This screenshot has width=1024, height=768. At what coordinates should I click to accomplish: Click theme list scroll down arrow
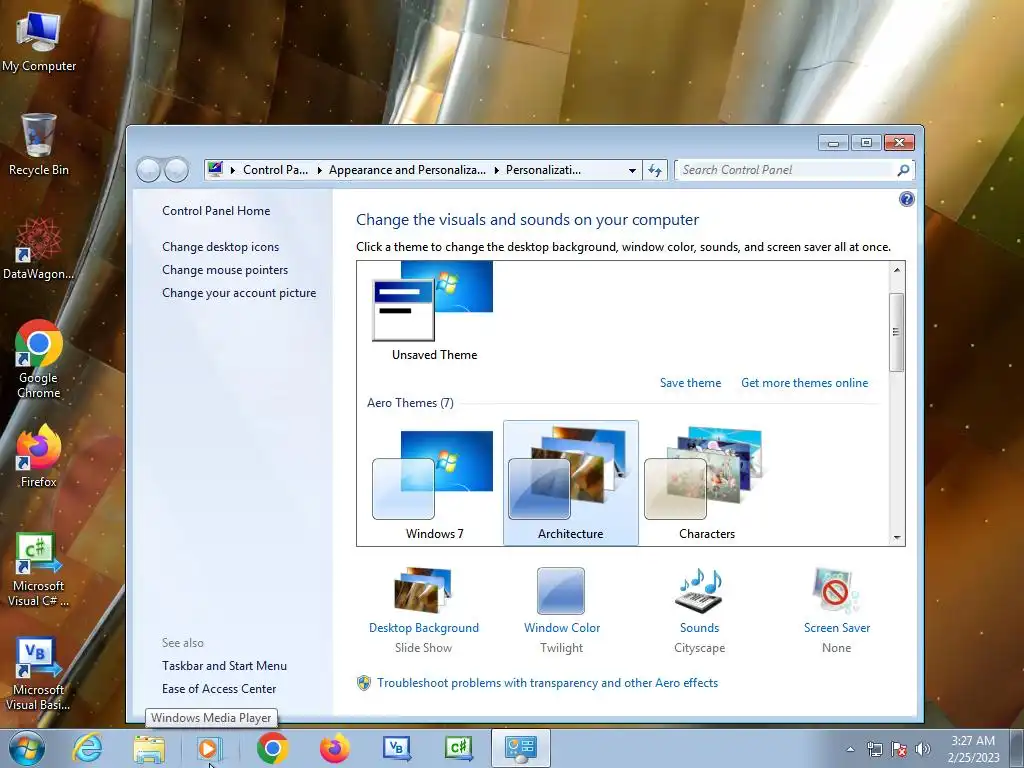tap(897, 537)
